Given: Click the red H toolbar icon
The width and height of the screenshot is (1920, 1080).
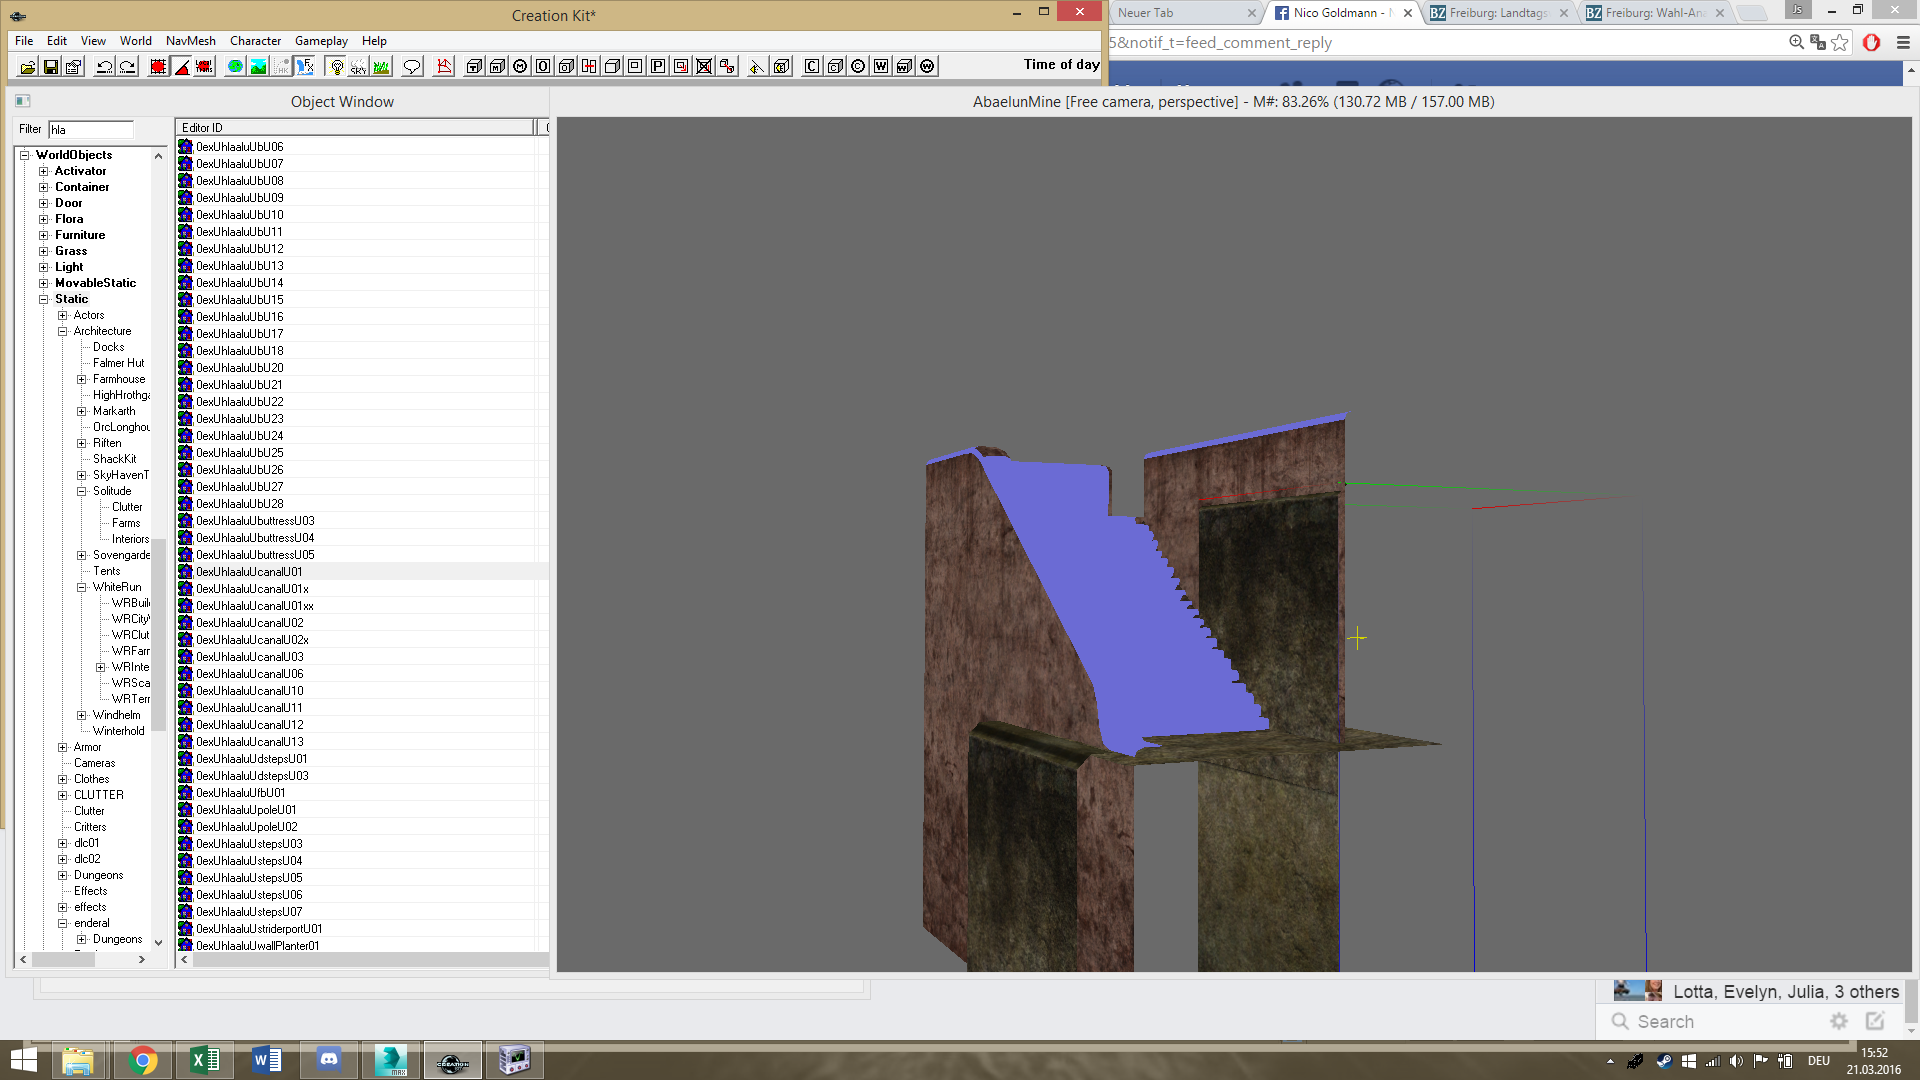Looking at the screenshot, I should click(589, 67).
